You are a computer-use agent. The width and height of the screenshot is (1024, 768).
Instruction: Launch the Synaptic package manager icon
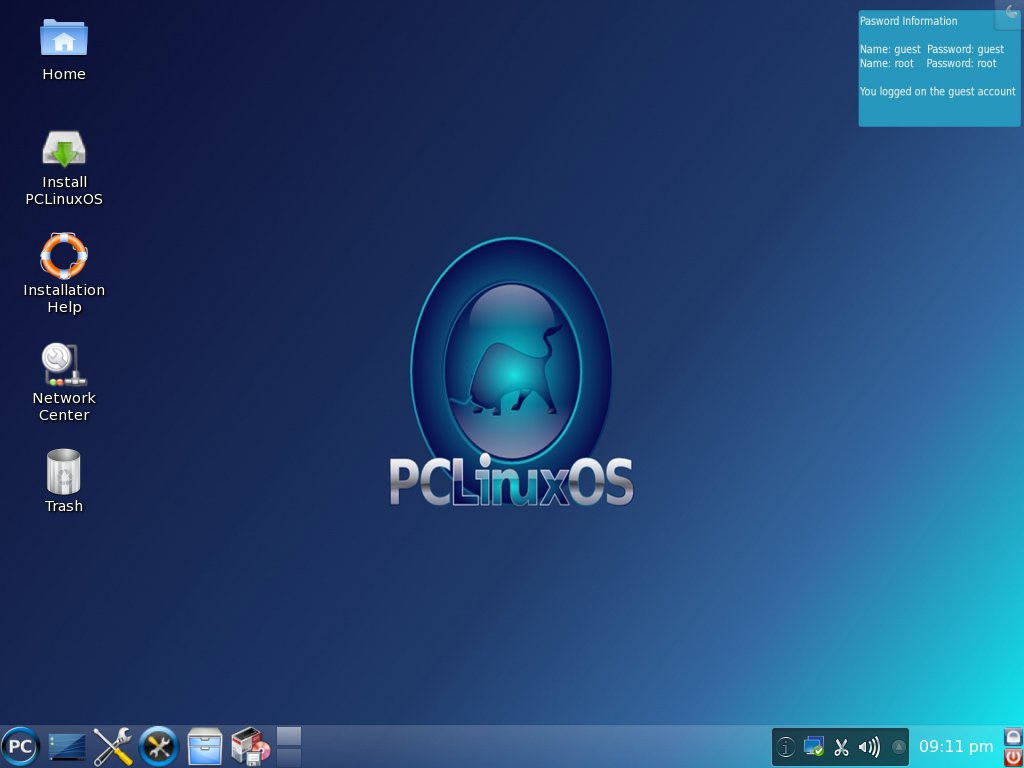(251, 746)
